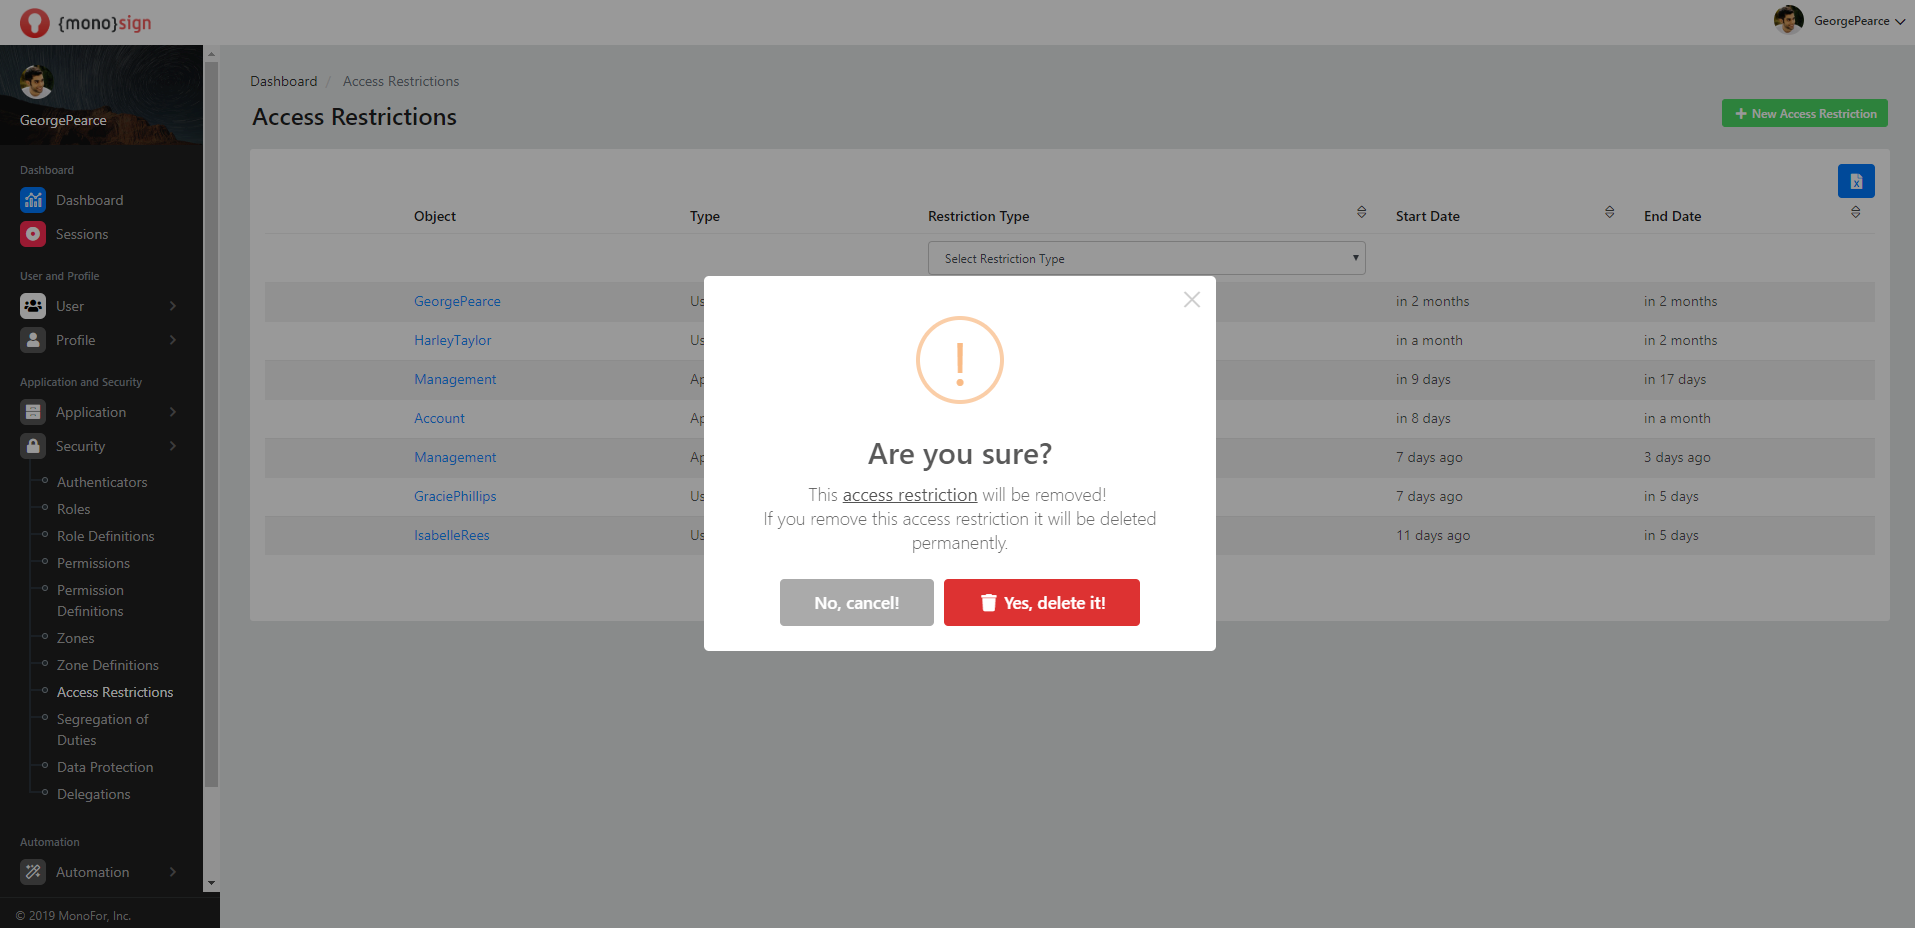Expand the User submenu chevron
The image size is (1915, 928).
pos(173,306)
